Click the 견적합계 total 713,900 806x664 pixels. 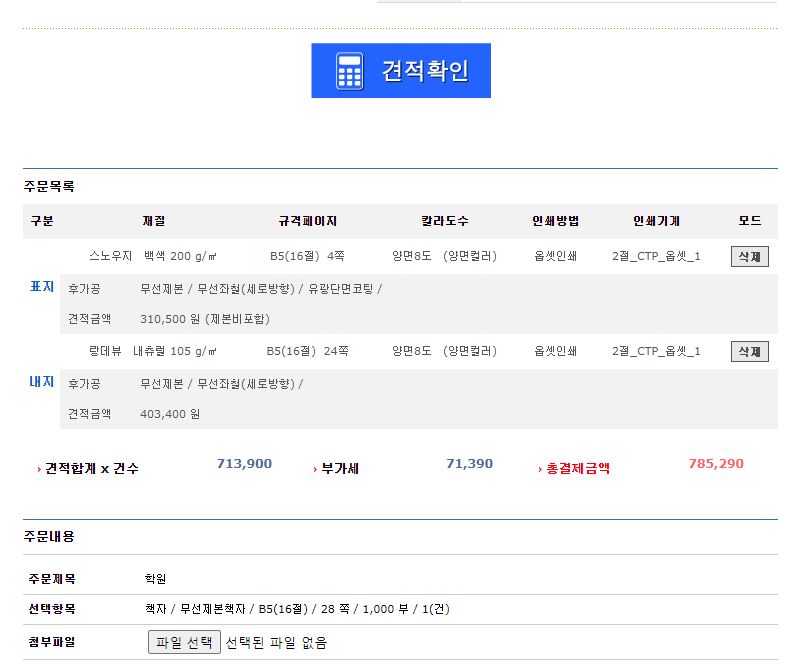(244, 464)
